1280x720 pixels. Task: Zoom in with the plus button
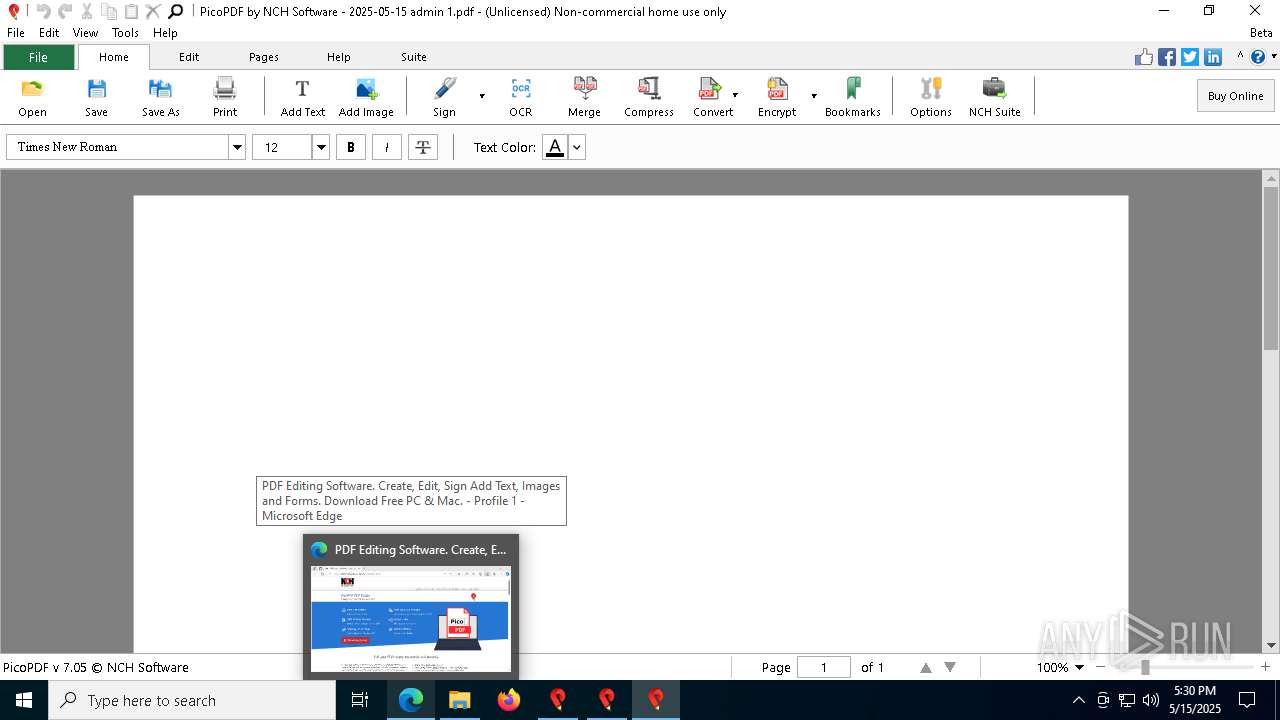(x=1265, y=667)
